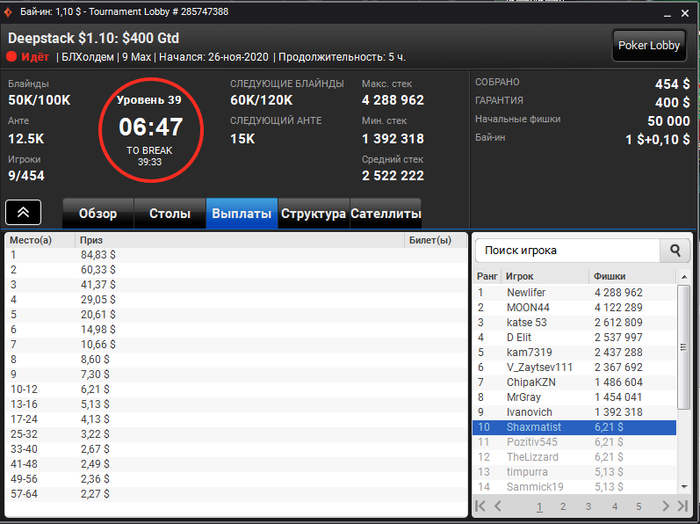
Task: Go to previous page of players
Action: pos(498,506)
